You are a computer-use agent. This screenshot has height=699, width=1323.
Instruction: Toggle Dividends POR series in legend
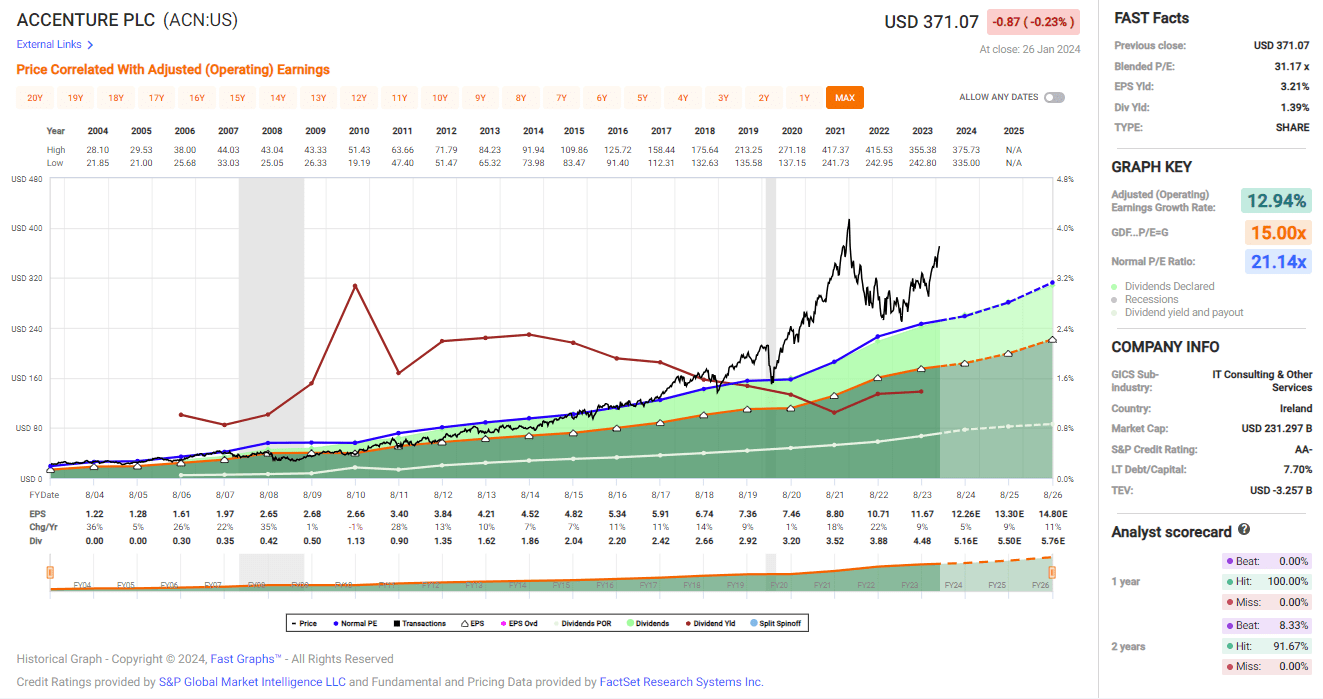[582, 623]
